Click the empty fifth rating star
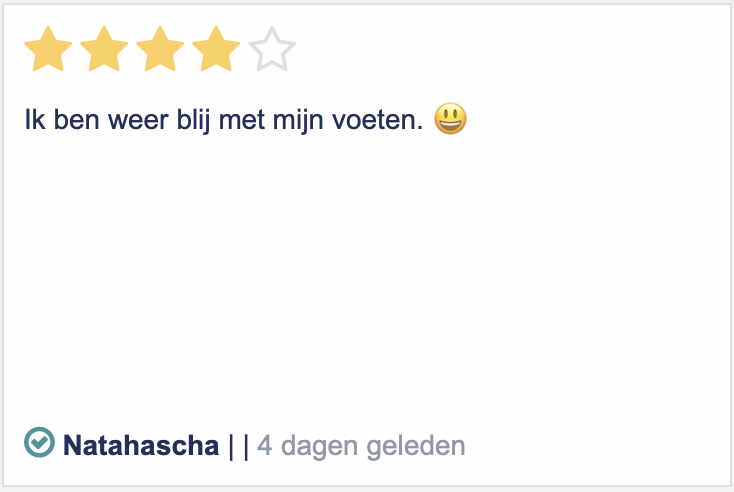734x492 pixels. coord(272,50)
